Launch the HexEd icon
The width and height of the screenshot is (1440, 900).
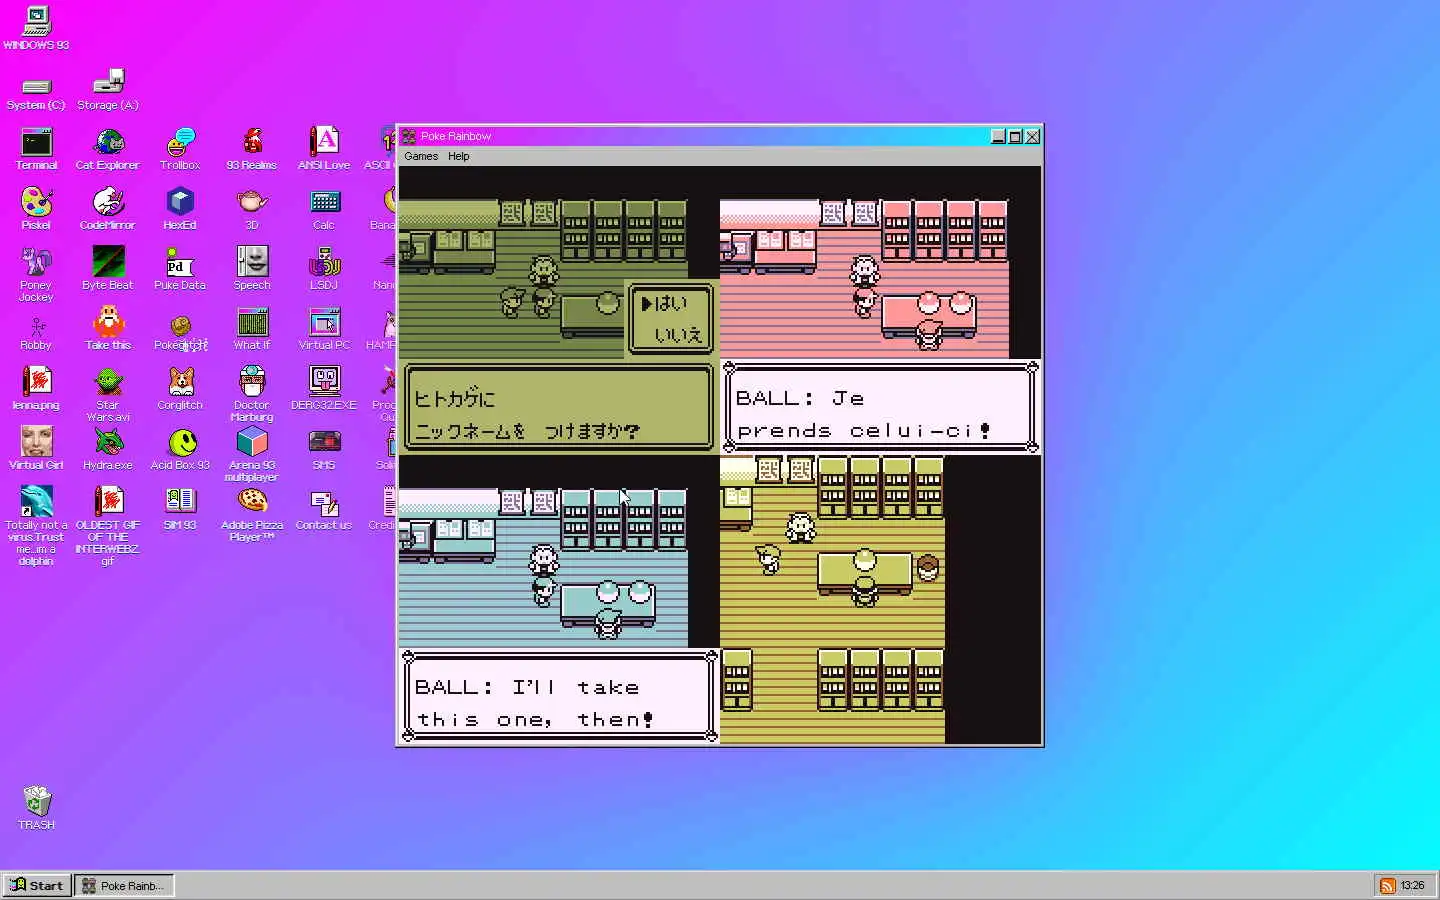[180, 210]
